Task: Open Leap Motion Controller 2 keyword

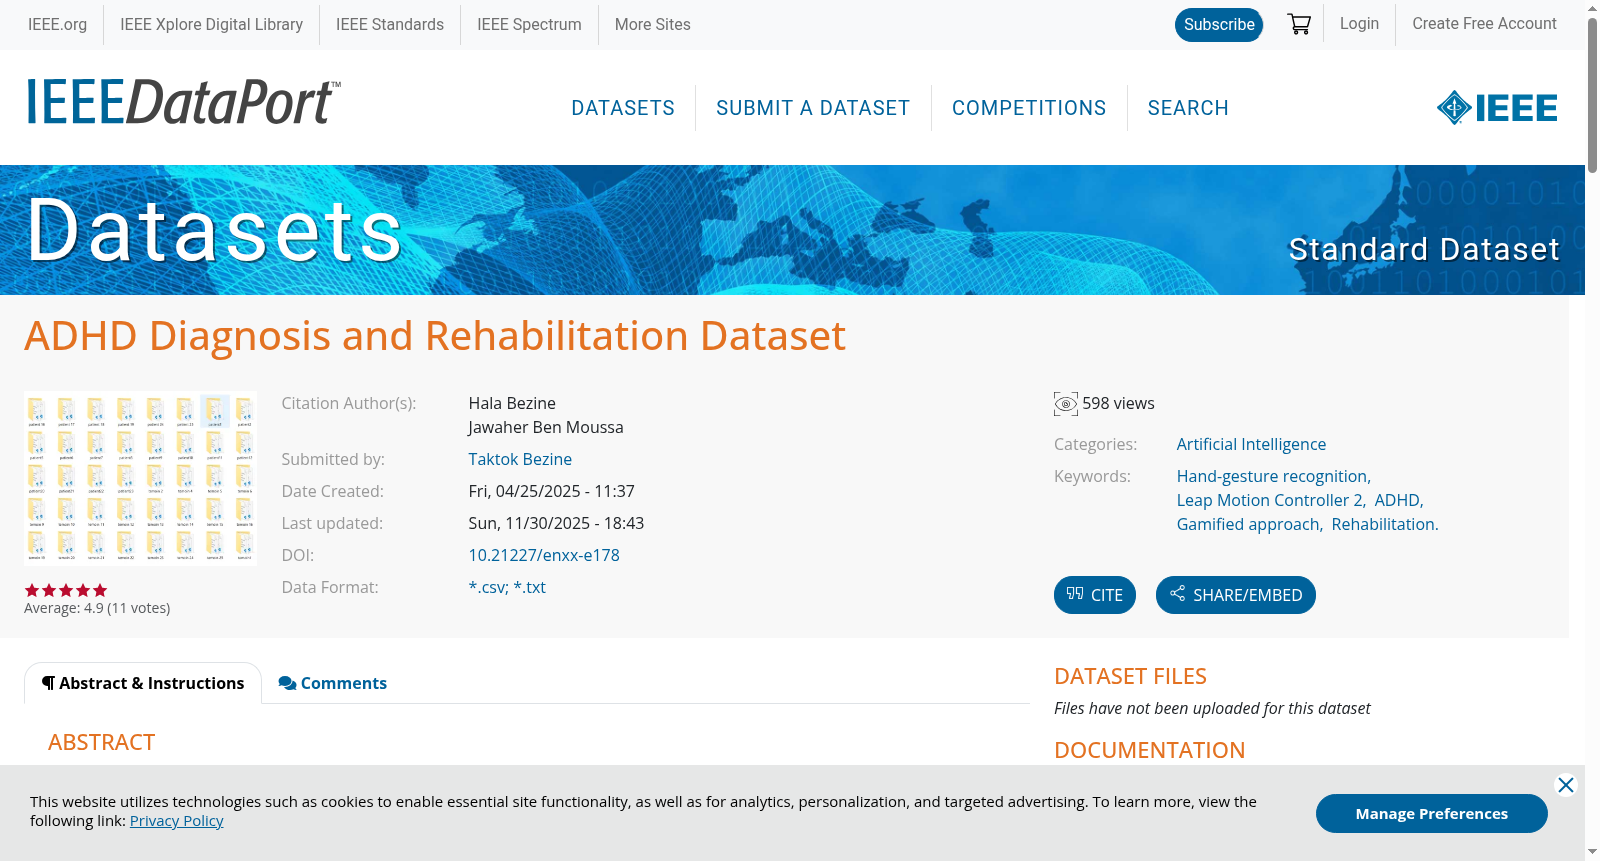Action: point(1270,500)
